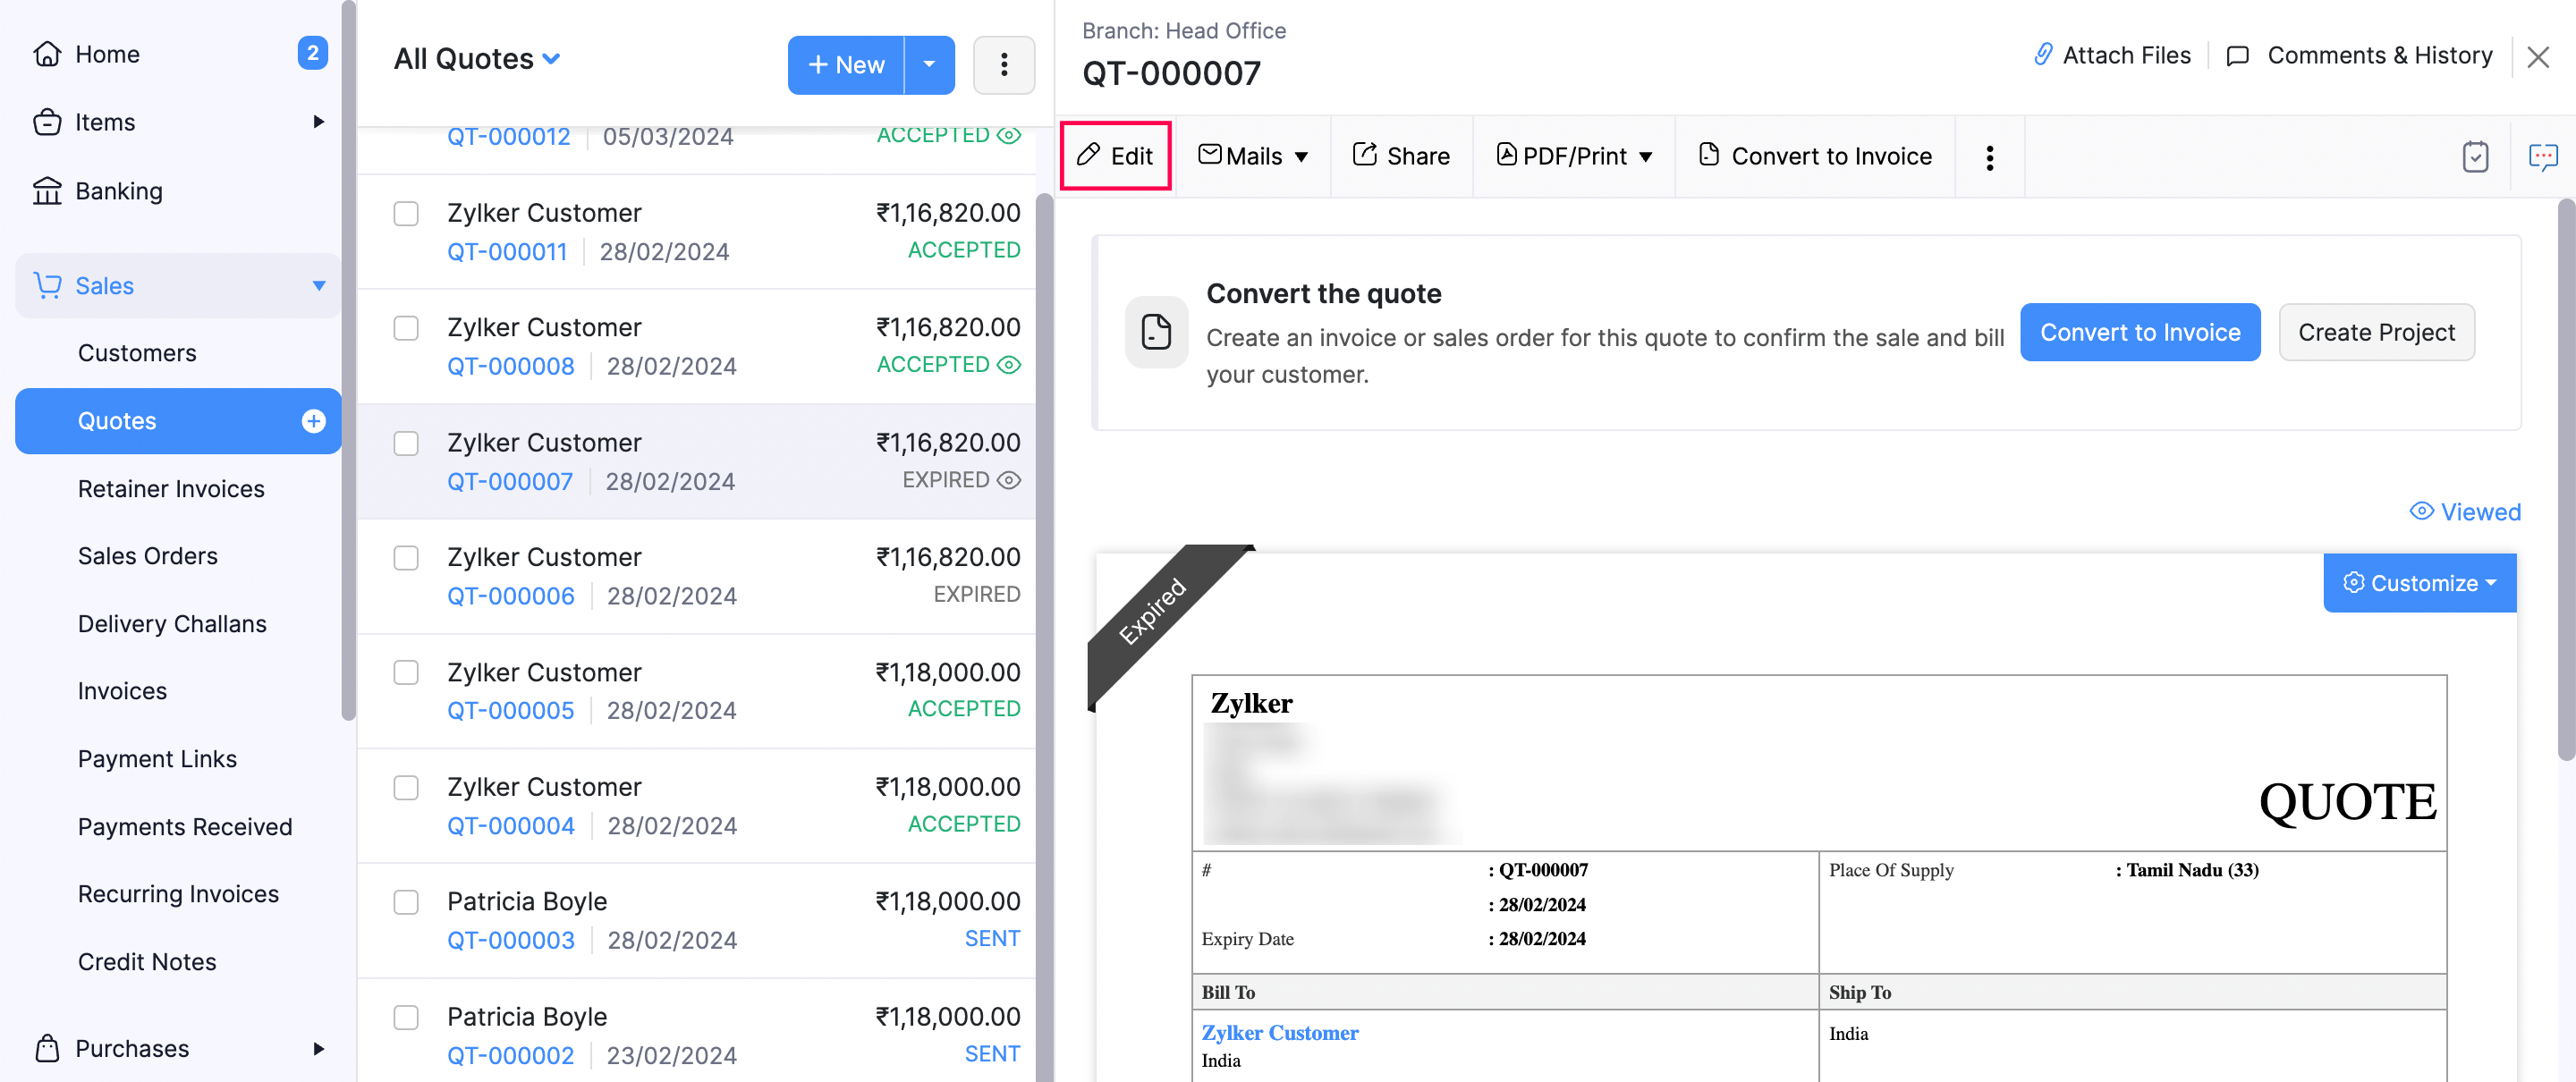Open the red-dotted comments bubble icon
The image size is (2576, 1082).
click(x=2543, y=157)
